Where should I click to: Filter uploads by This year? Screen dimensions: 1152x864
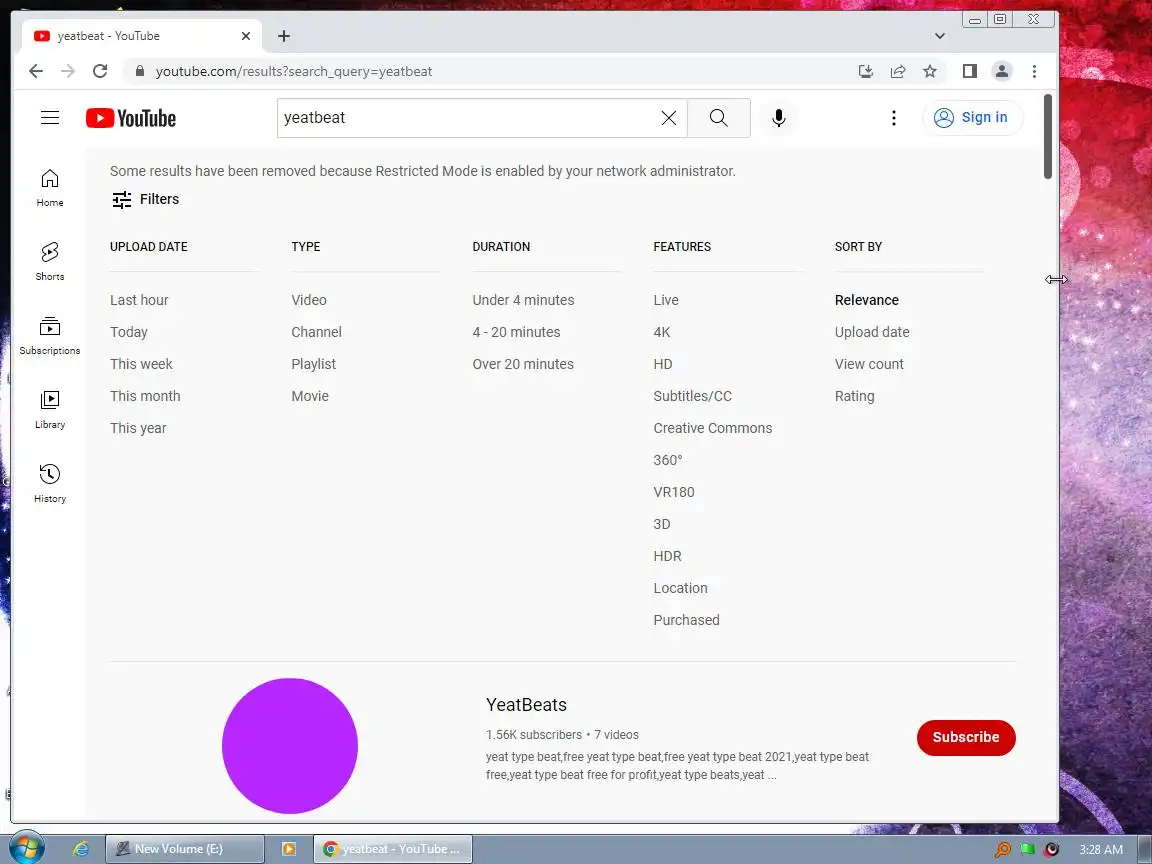pos(138,428)
